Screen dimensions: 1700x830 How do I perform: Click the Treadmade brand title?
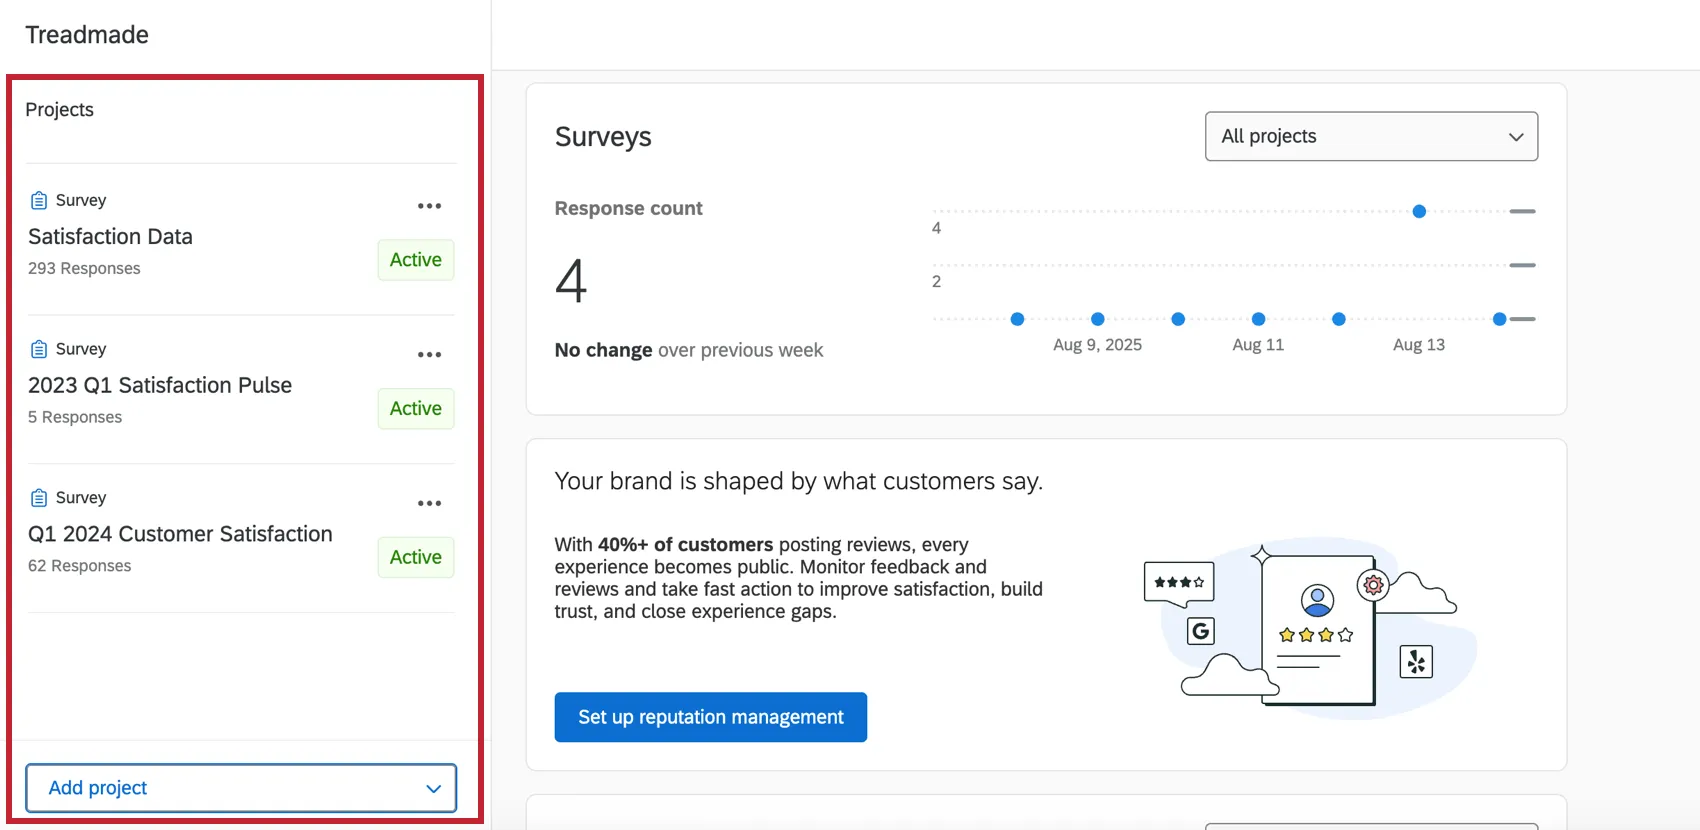tap(87, 35)
